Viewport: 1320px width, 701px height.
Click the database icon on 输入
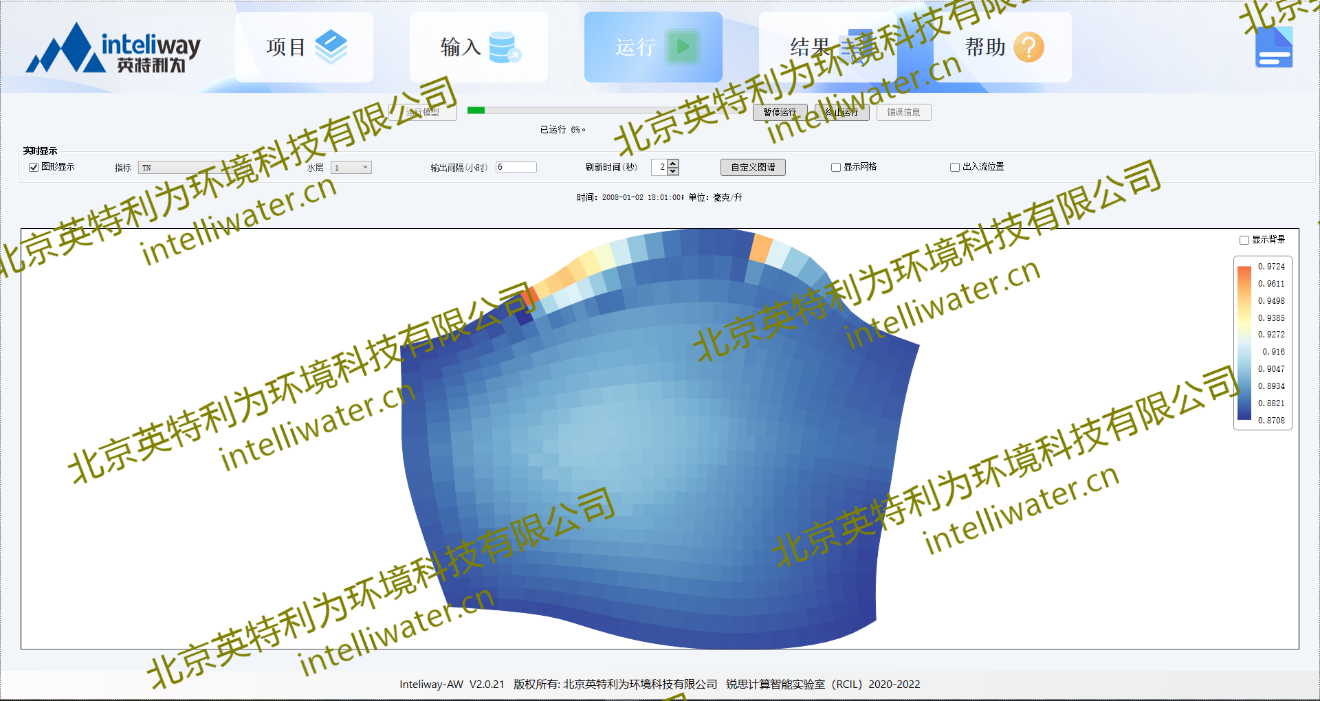click(x=504, y=47)
